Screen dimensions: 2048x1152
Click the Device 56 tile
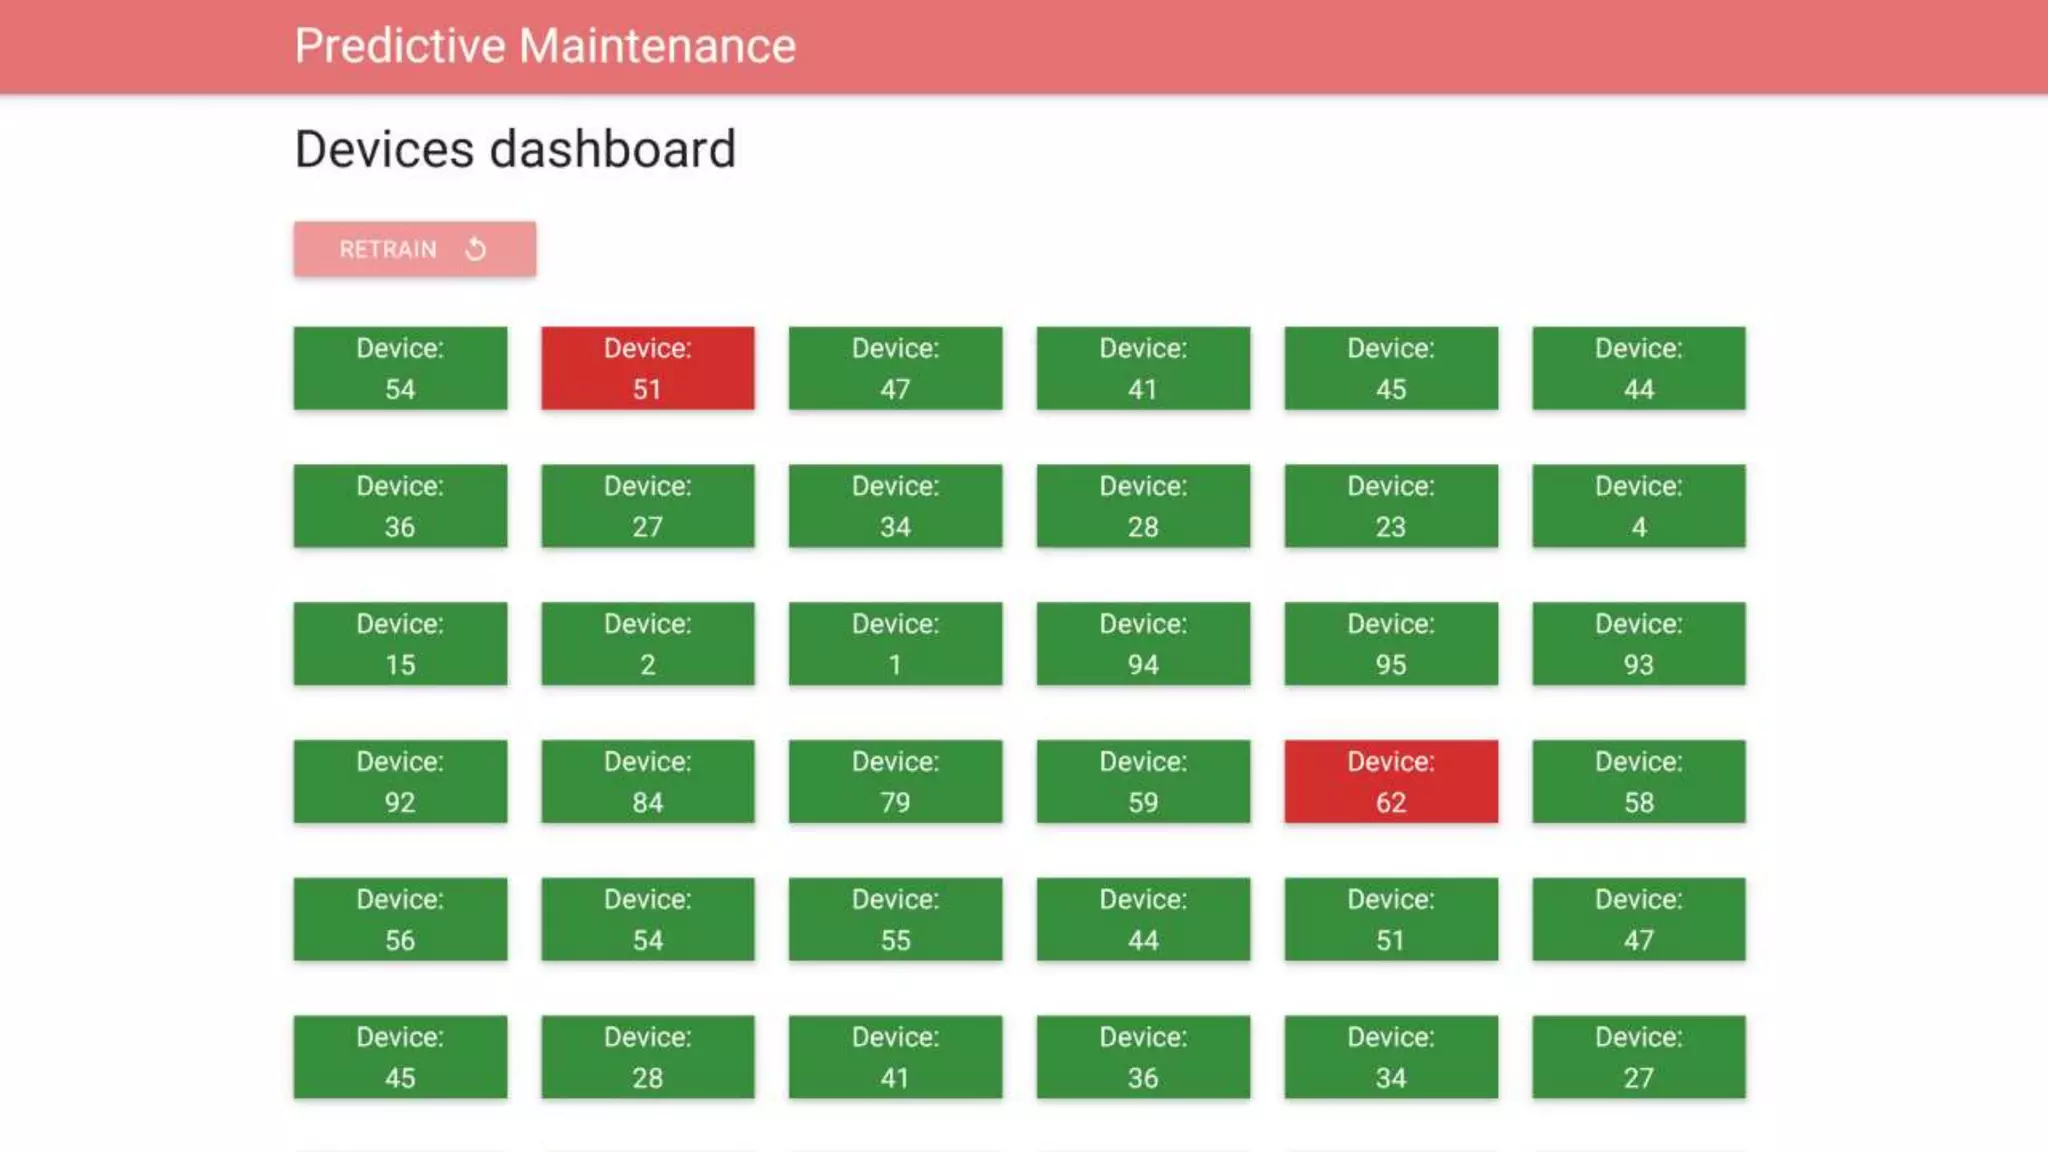pos(400,919)
